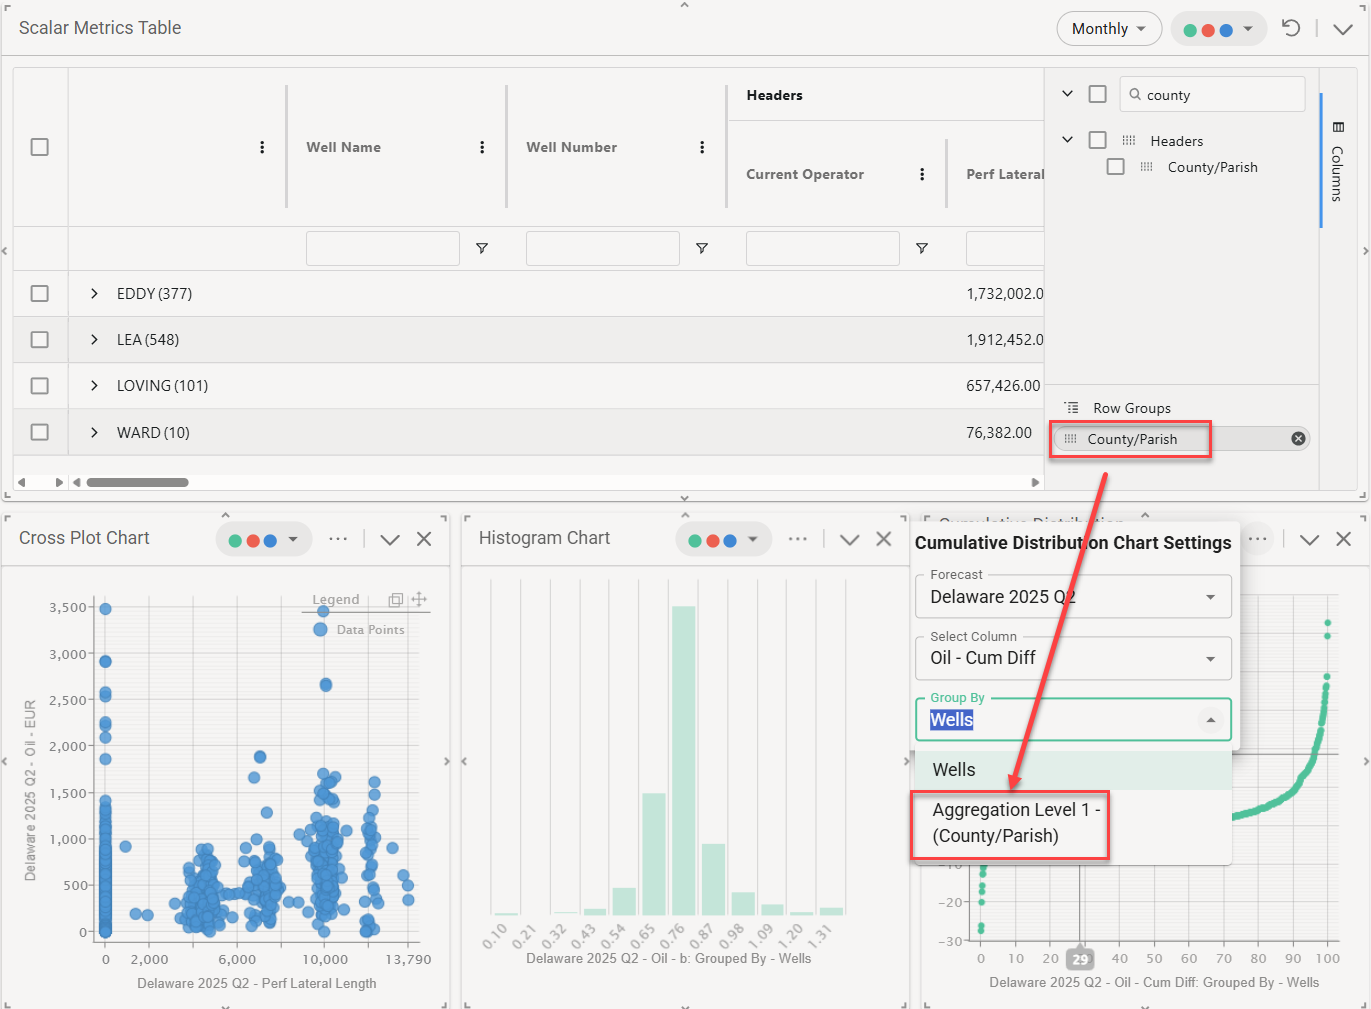Open Current Operator column menu dots

[922, 174]
